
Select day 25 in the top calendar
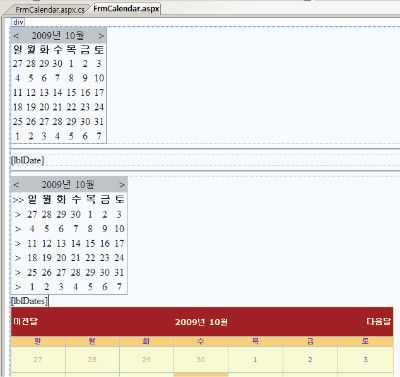(x=18, y=122)
